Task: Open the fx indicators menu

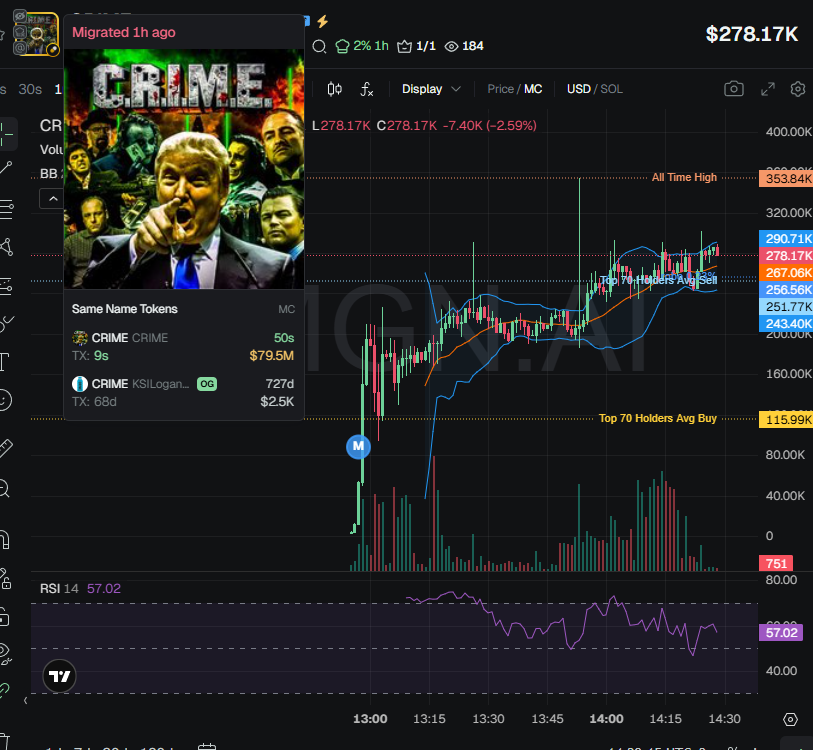Action: point(367,89)
